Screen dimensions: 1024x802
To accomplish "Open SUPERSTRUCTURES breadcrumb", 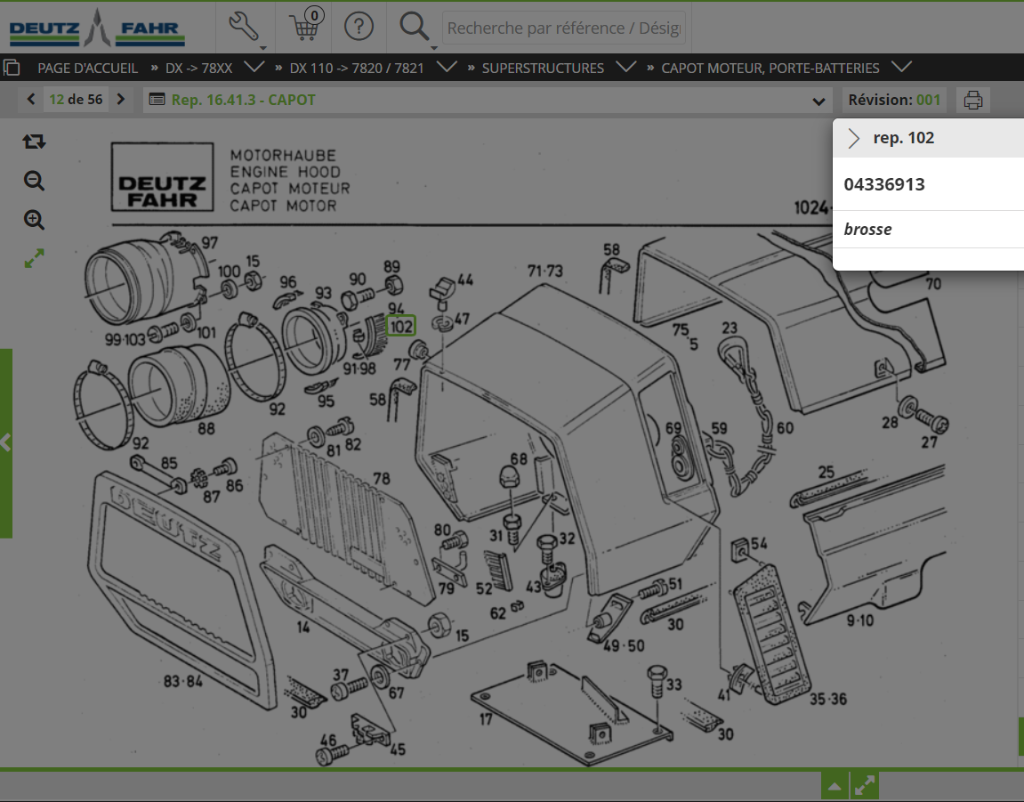I will click(x=543, y=68).
